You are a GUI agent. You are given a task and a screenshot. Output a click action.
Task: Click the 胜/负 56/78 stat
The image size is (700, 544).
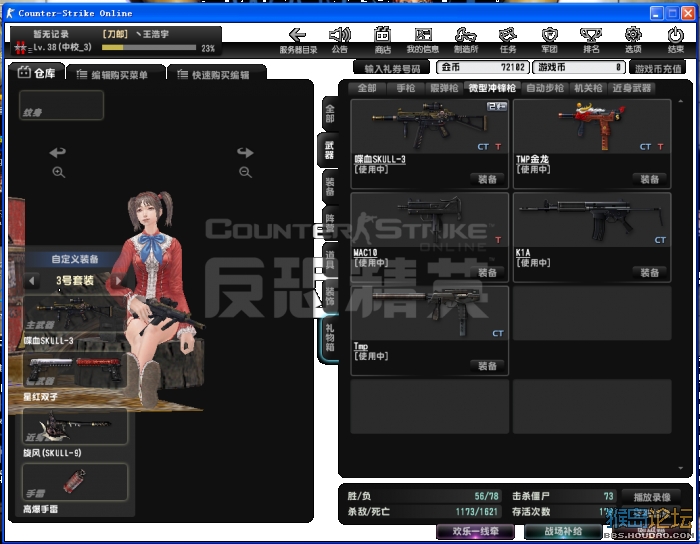click(x=423, y=496)
